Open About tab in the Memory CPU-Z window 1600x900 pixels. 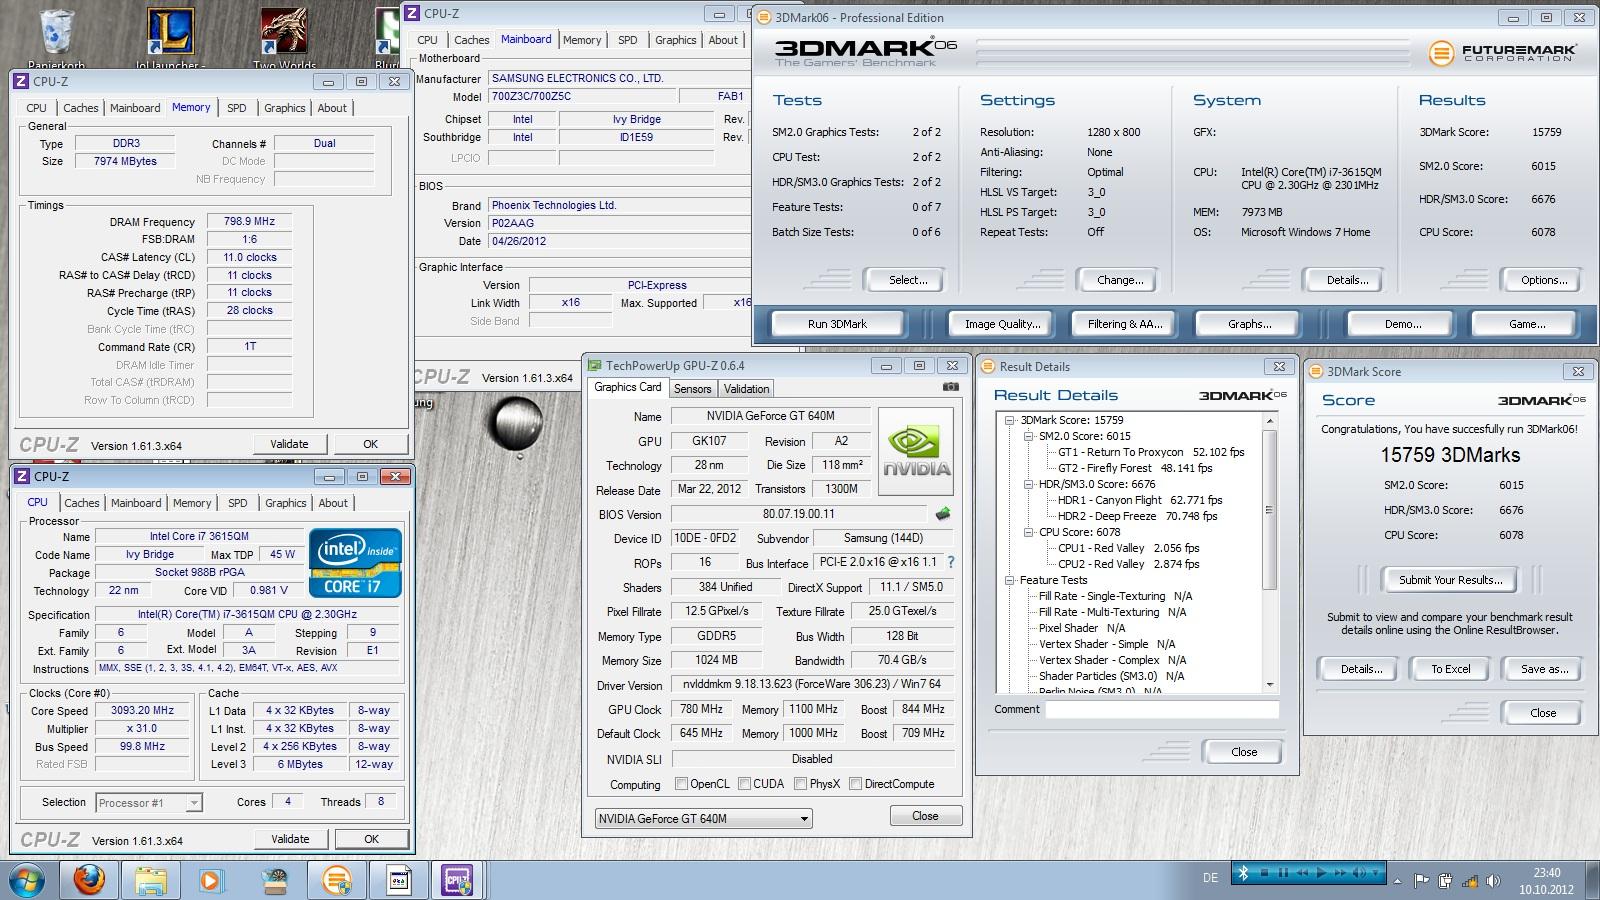(333, 108)
